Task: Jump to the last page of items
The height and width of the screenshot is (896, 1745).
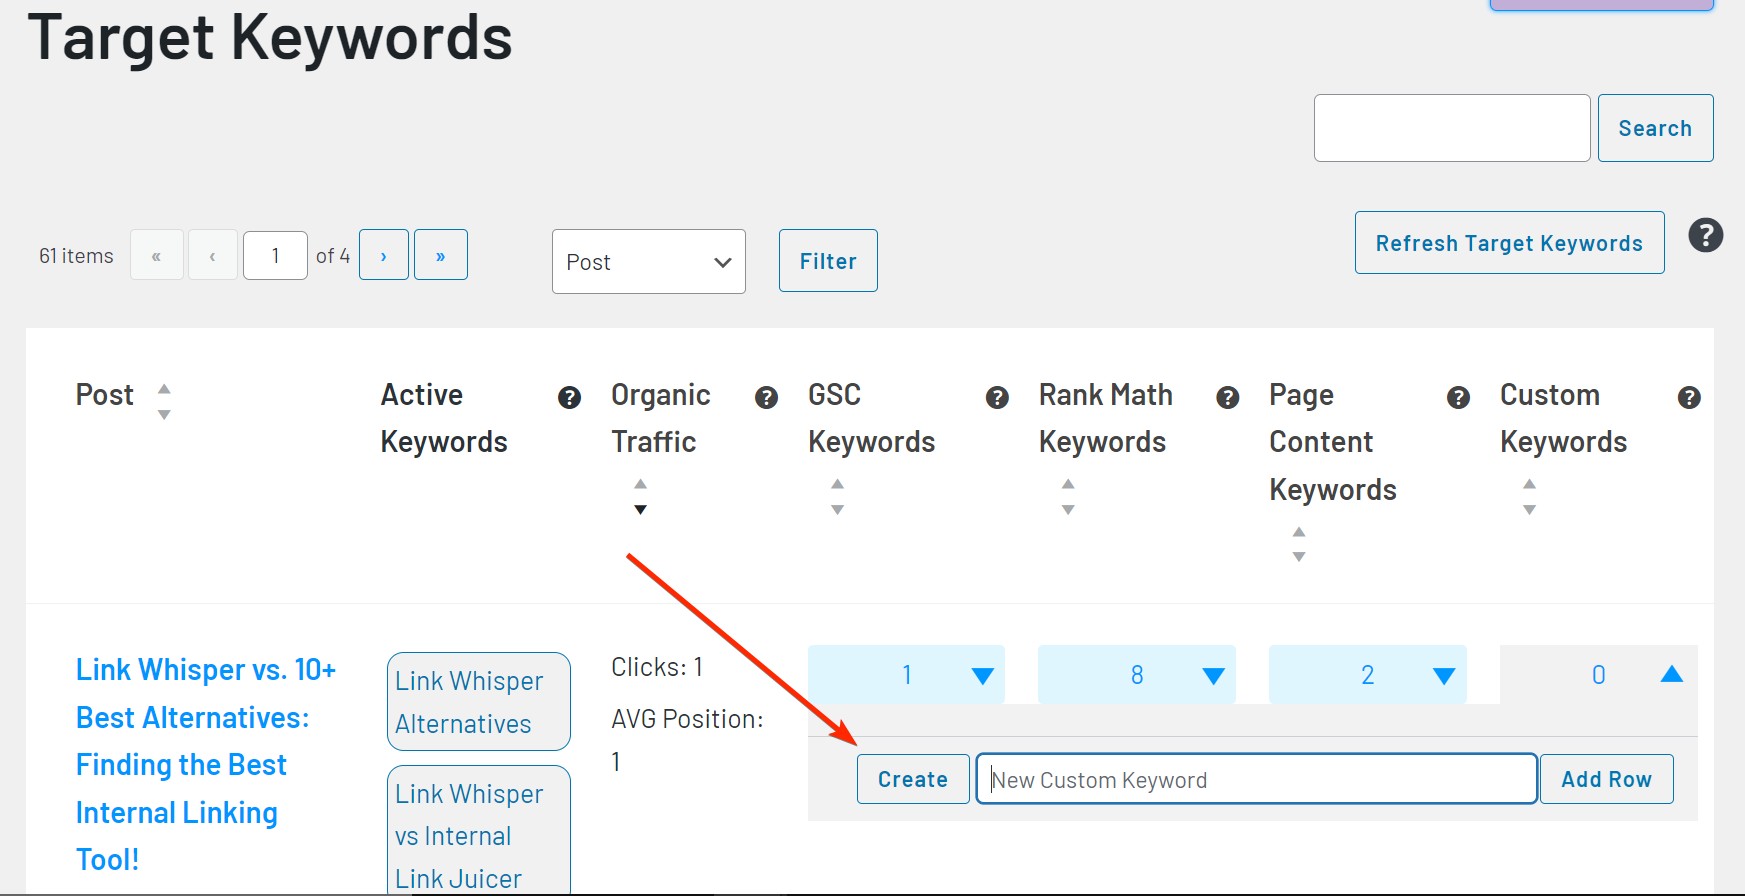Action: point(440,255)
